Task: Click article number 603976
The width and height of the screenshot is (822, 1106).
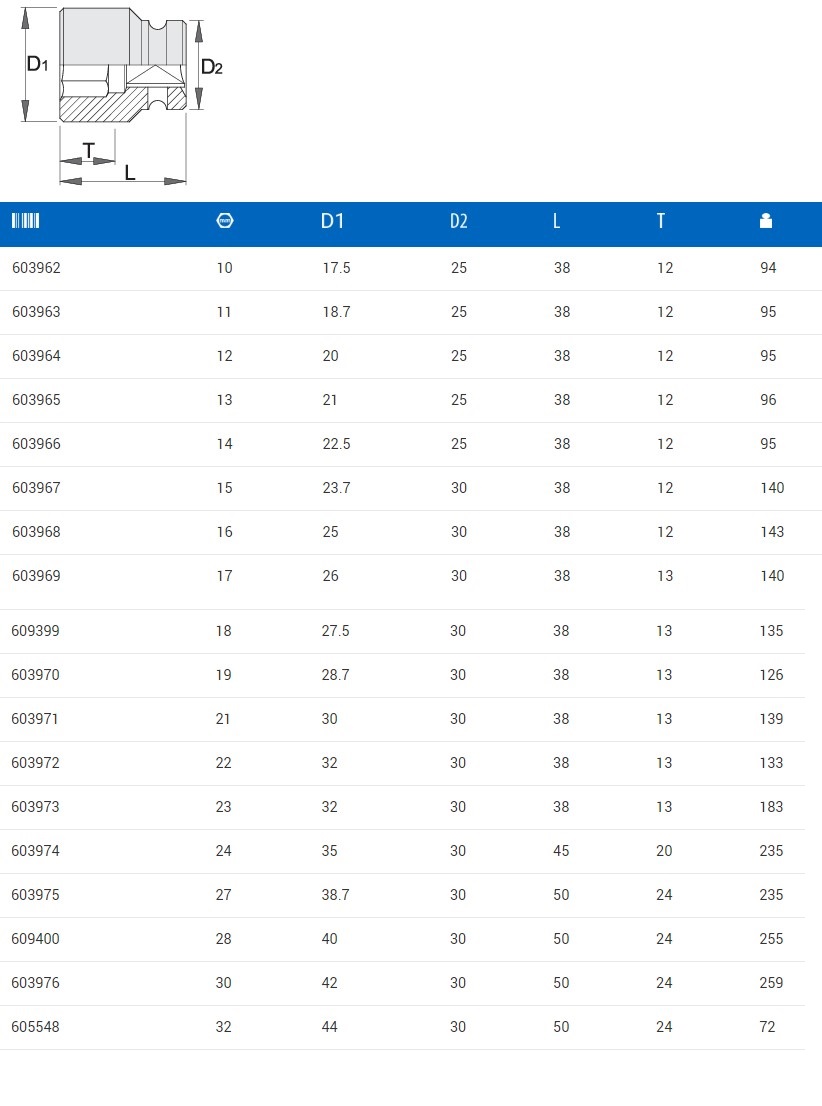Action: pos(35,983)
